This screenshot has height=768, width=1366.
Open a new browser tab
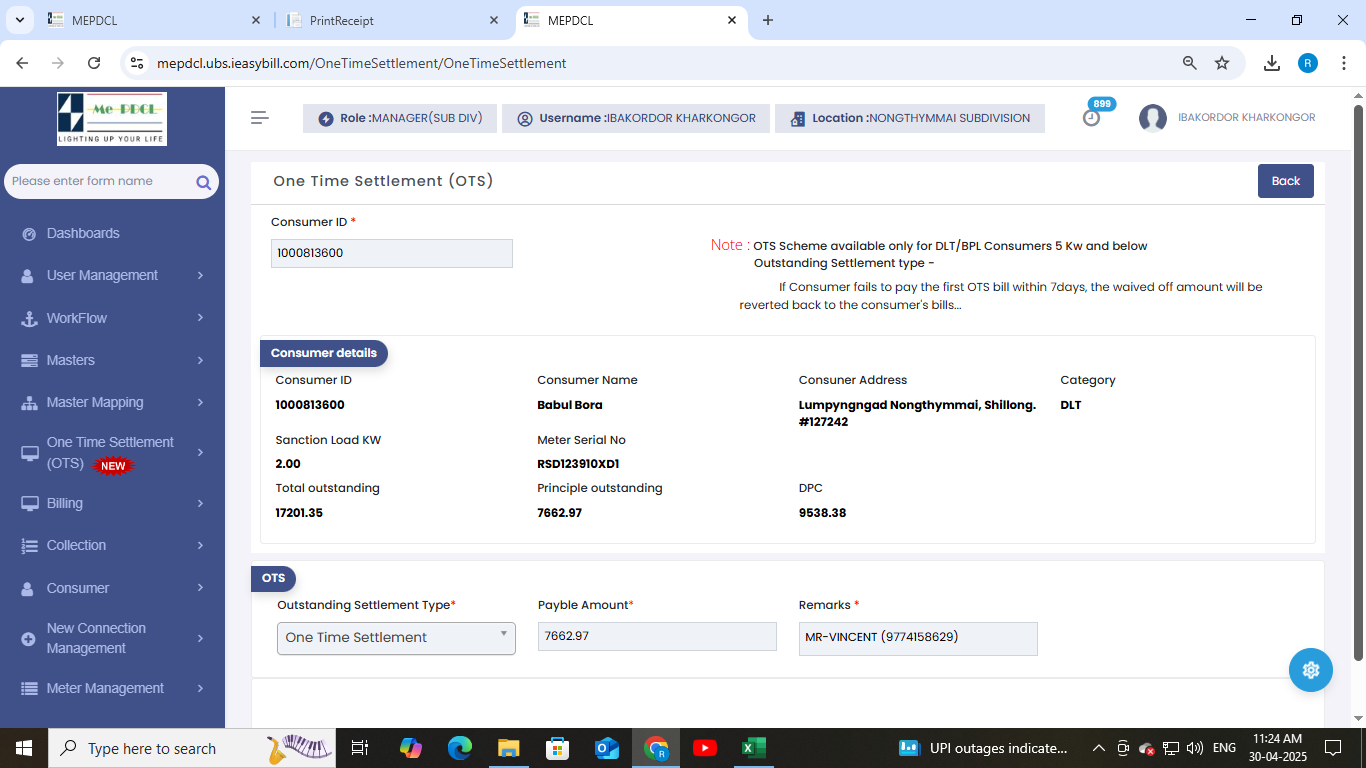[768, 20]
